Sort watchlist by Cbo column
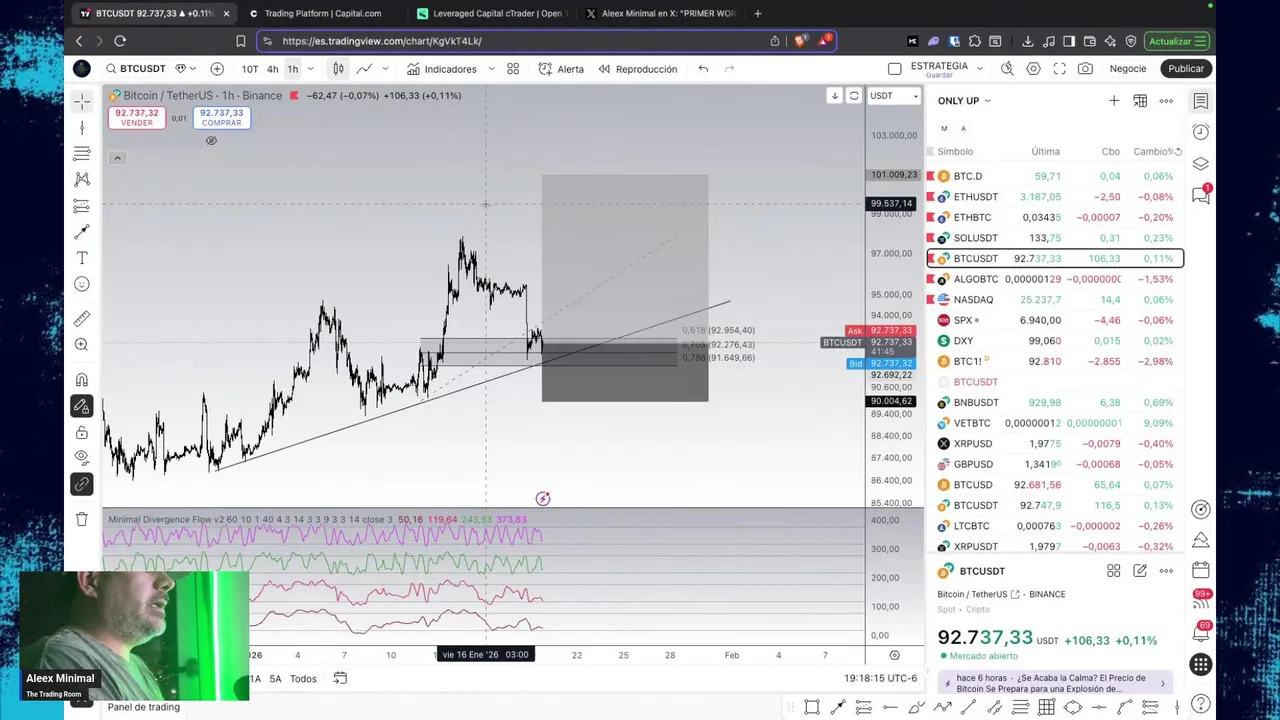 [1110, 152]
